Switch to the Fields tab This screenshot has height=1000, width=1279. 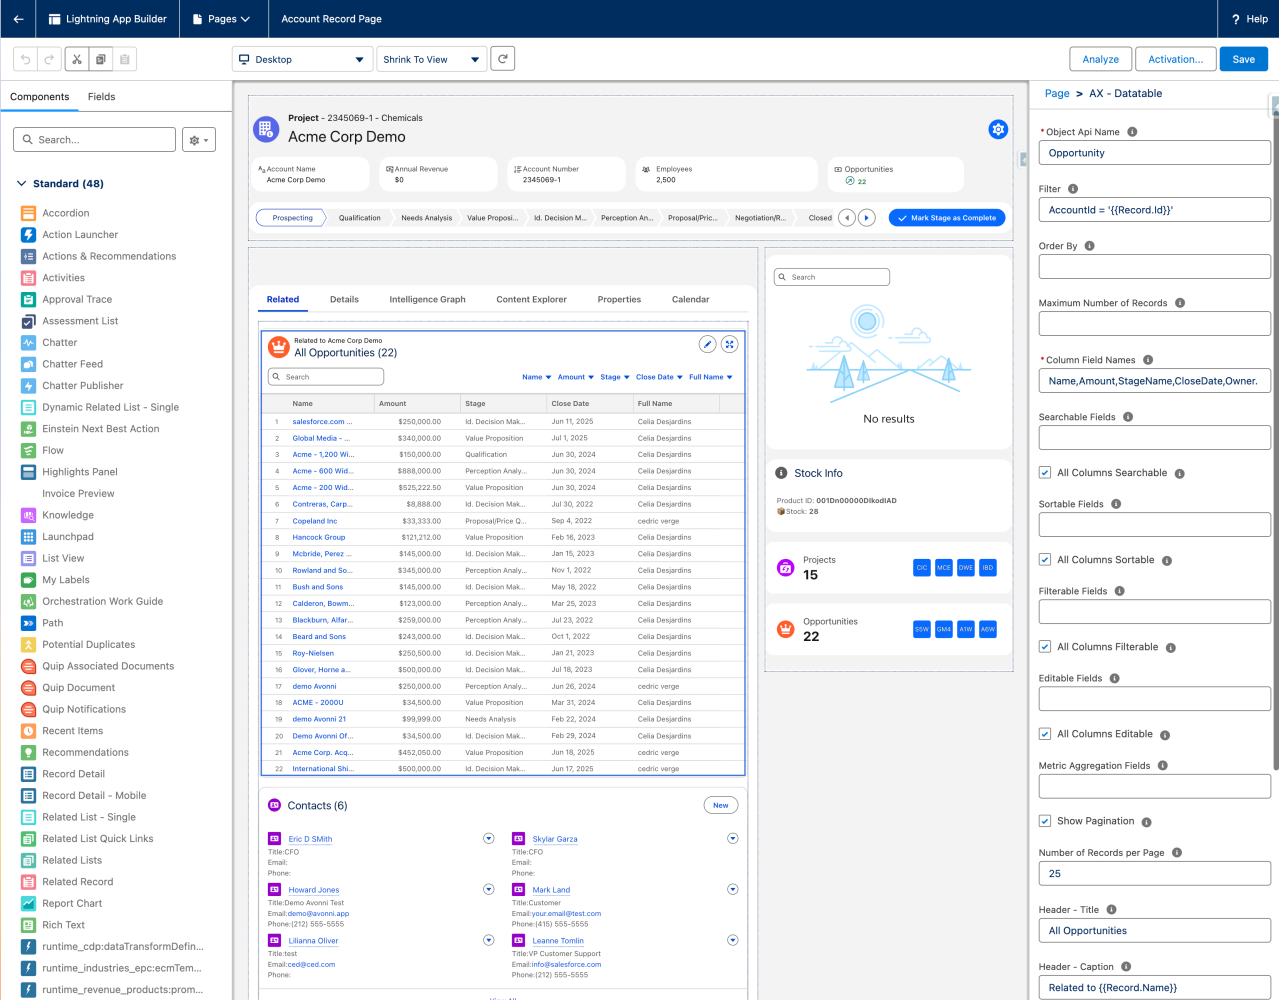tap(101, 97)
